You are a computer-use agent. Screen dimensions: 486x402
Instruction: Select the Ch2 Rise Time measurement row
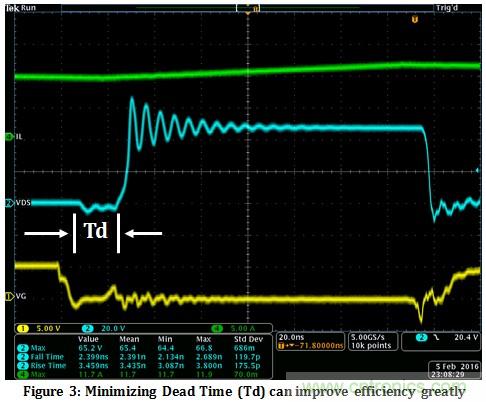point(143,366)
